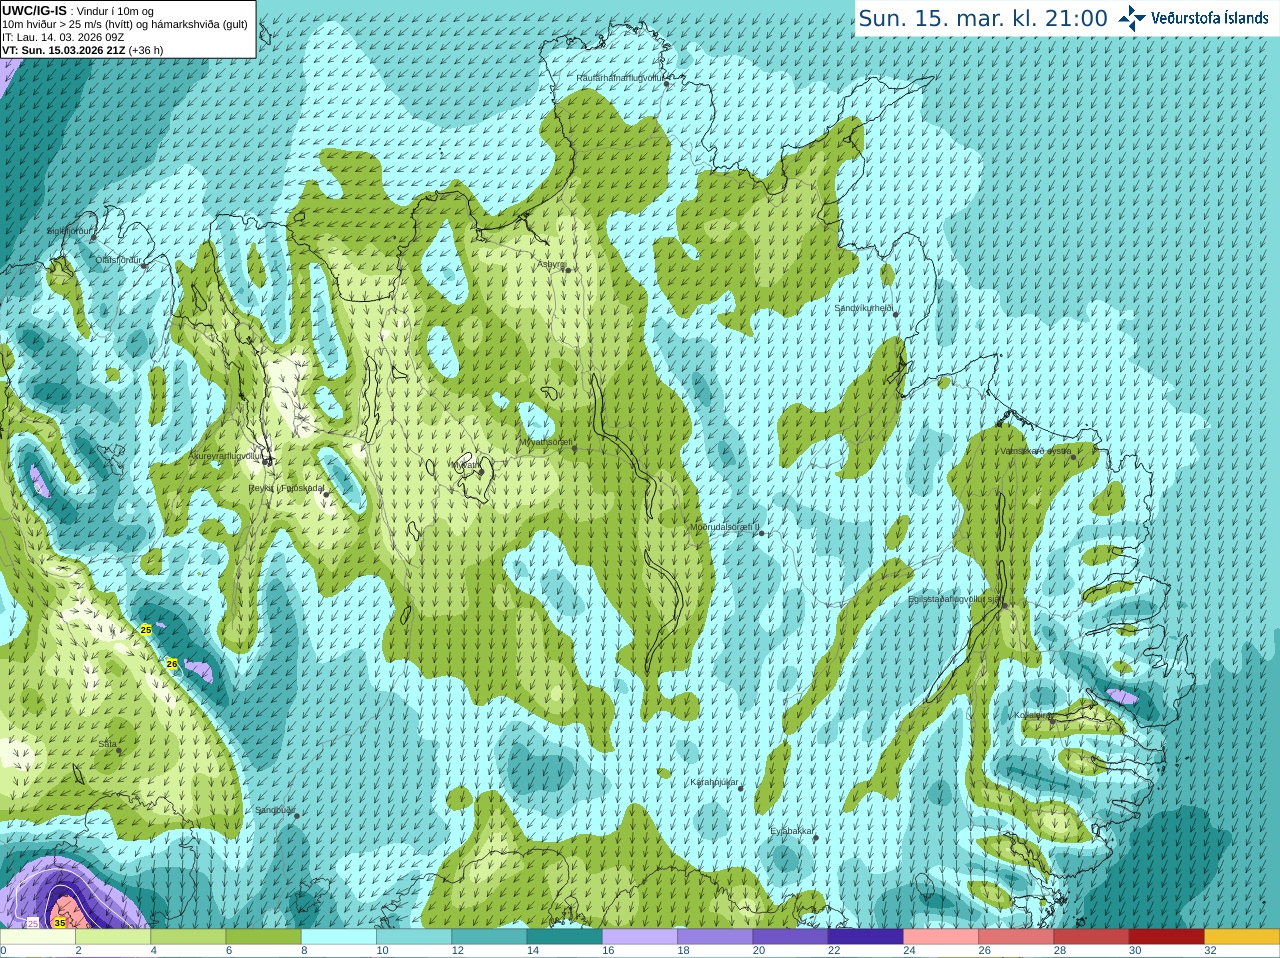
Task: Select the Kárahnjúkar station marker
Action: 741,789
